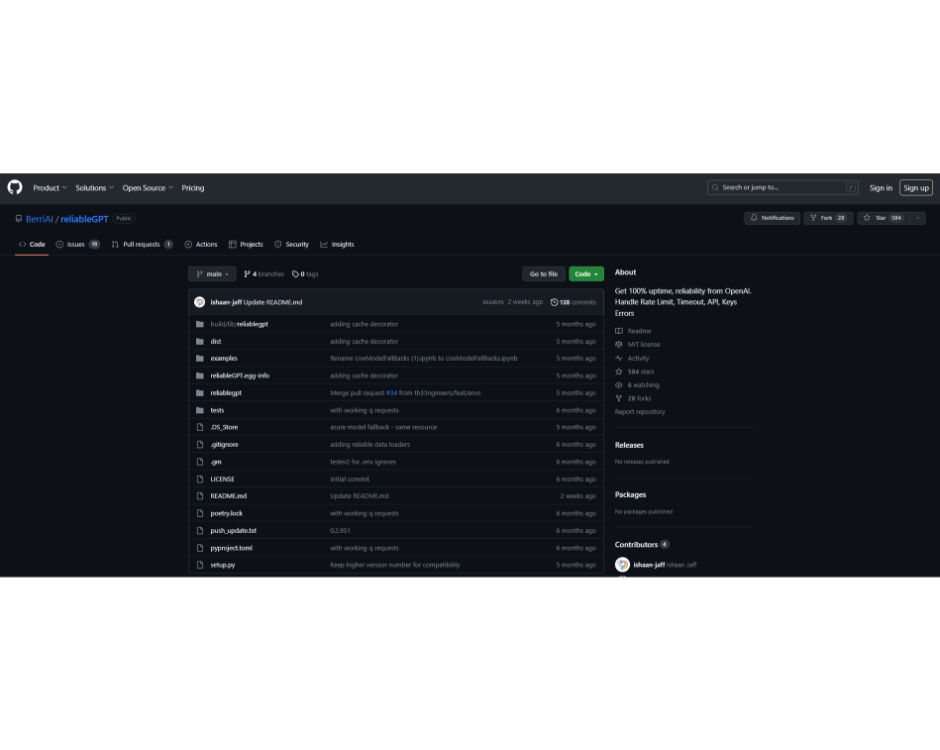940x750 pixels.
Task: Click the bell icon in the Notifications button
Action: 754,218
